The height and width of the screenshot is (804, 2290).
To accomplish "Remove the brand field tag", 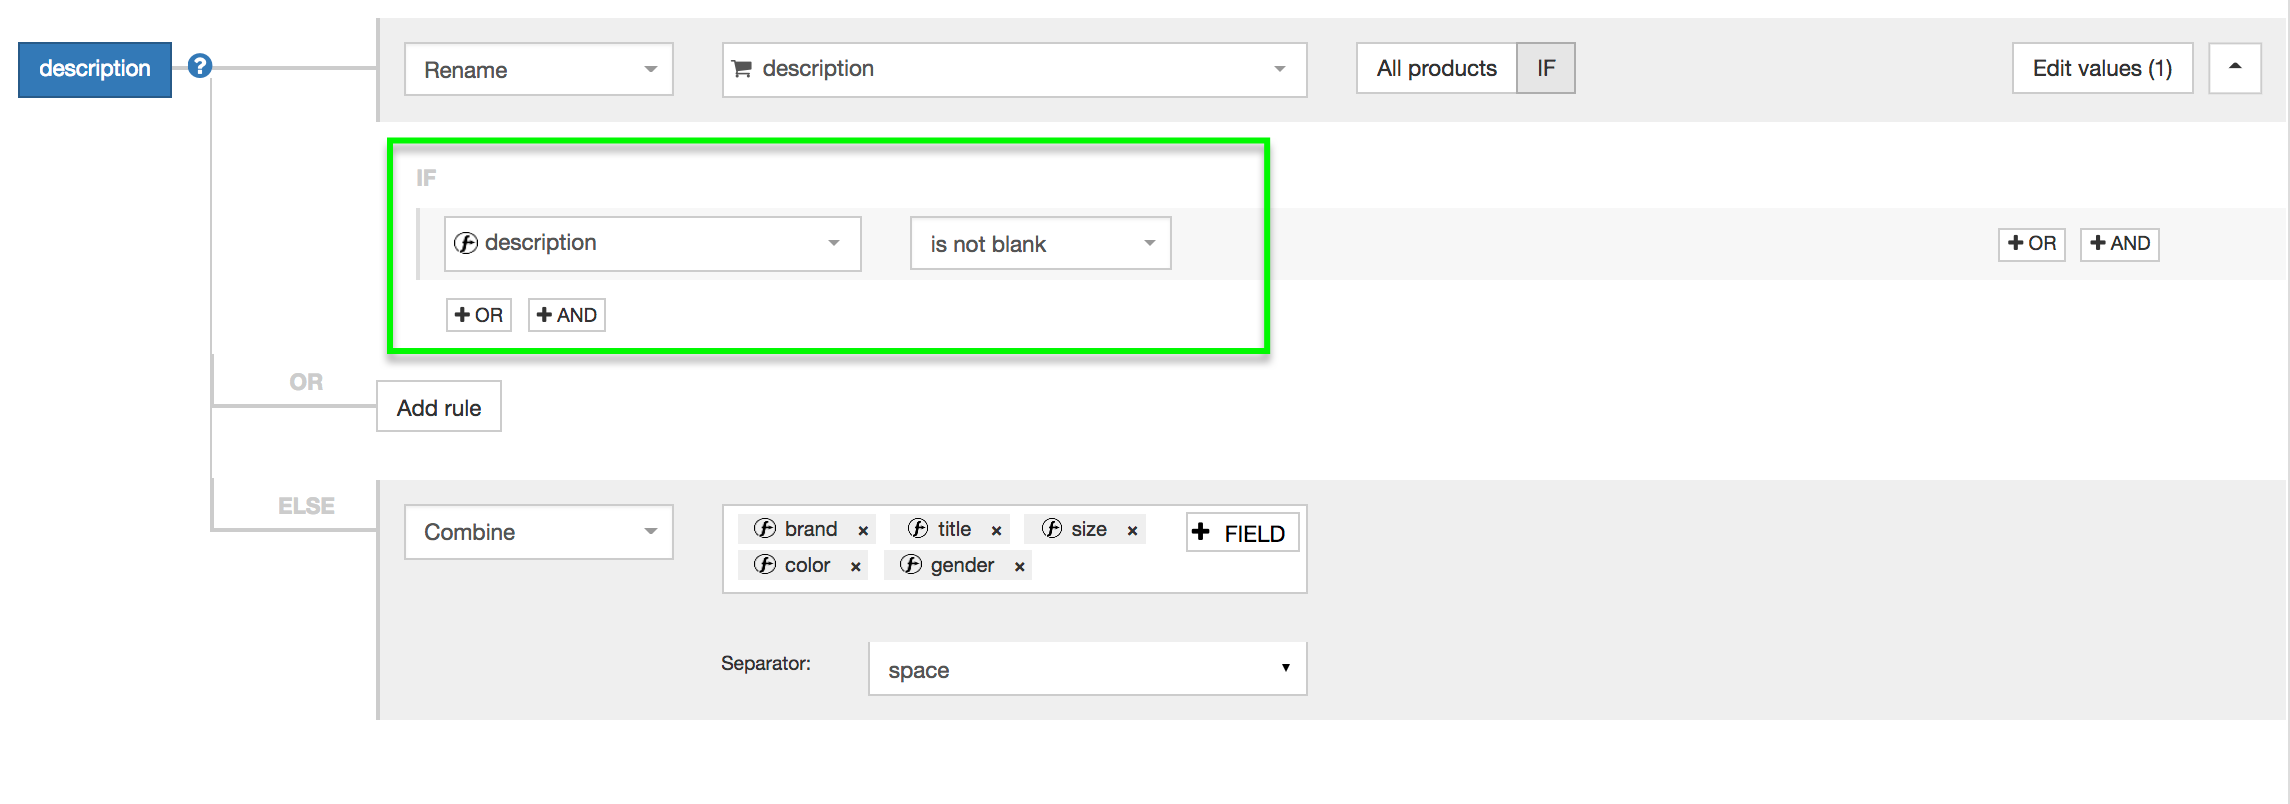I will coord(863,531).
